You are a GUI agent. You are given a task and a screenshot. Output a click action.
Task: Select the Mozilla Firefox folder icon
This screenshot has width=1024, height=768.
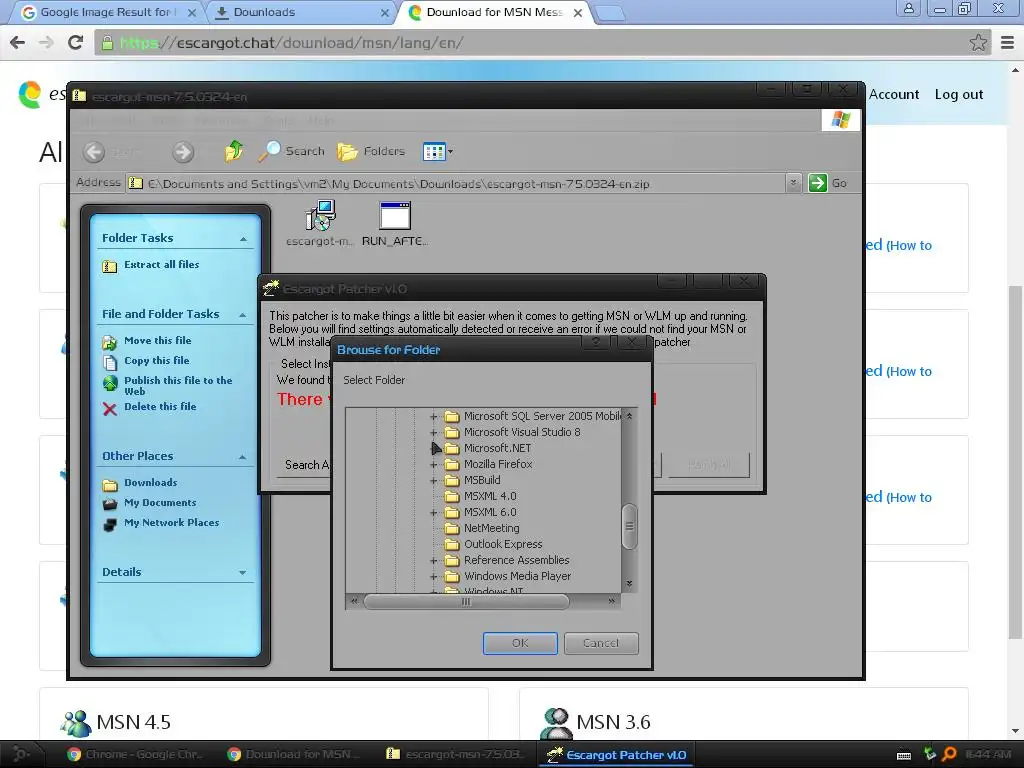pos(452,464)
